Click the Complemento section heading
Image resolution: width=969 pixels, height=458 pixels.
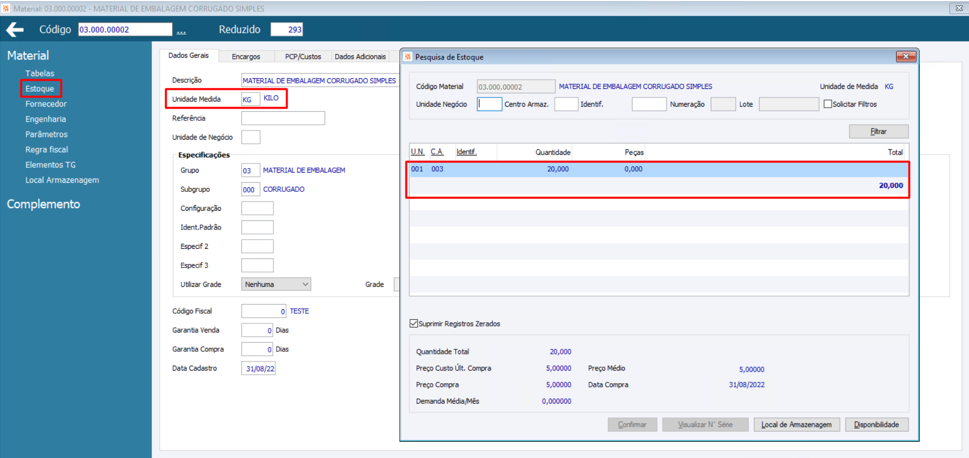[43, 204]
